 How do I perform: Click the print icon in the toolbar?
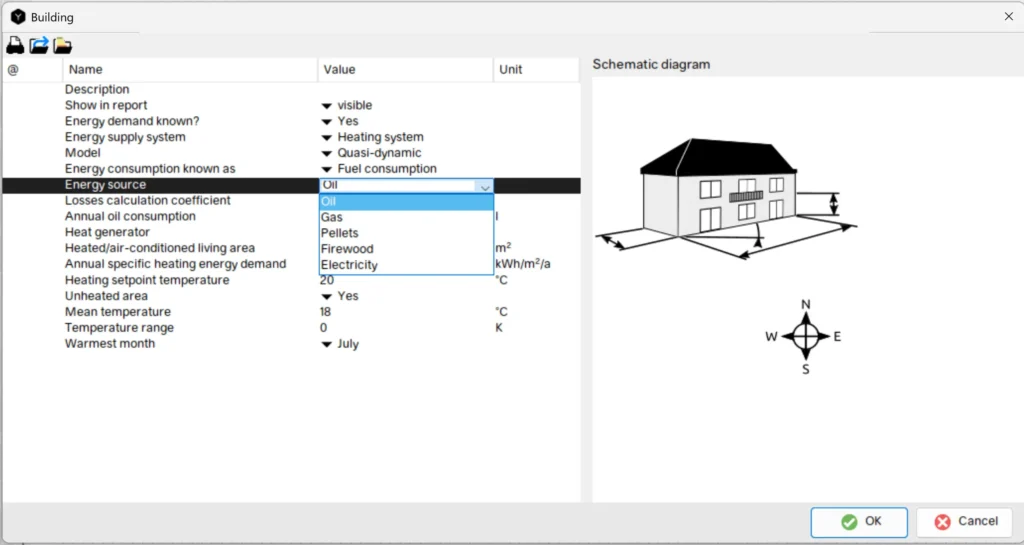pos(15,45)
